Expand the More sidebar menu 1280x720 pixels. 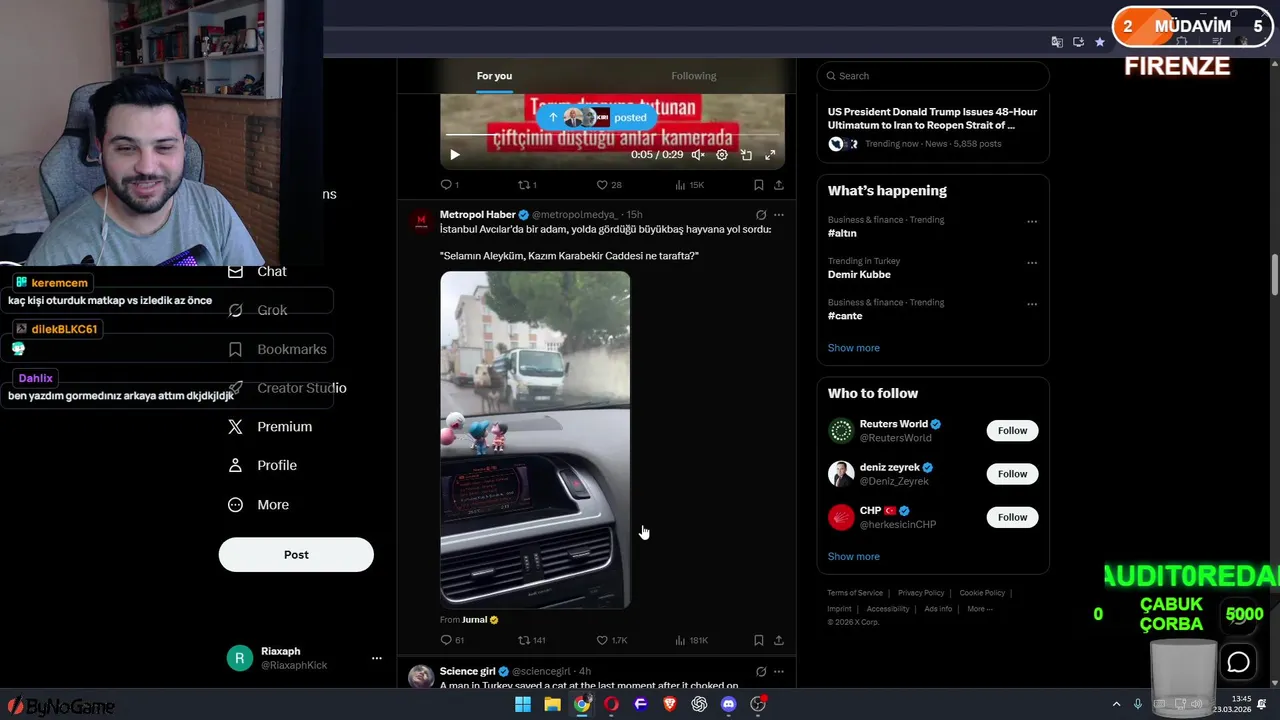pyautogui.click(x=259, y=505)
